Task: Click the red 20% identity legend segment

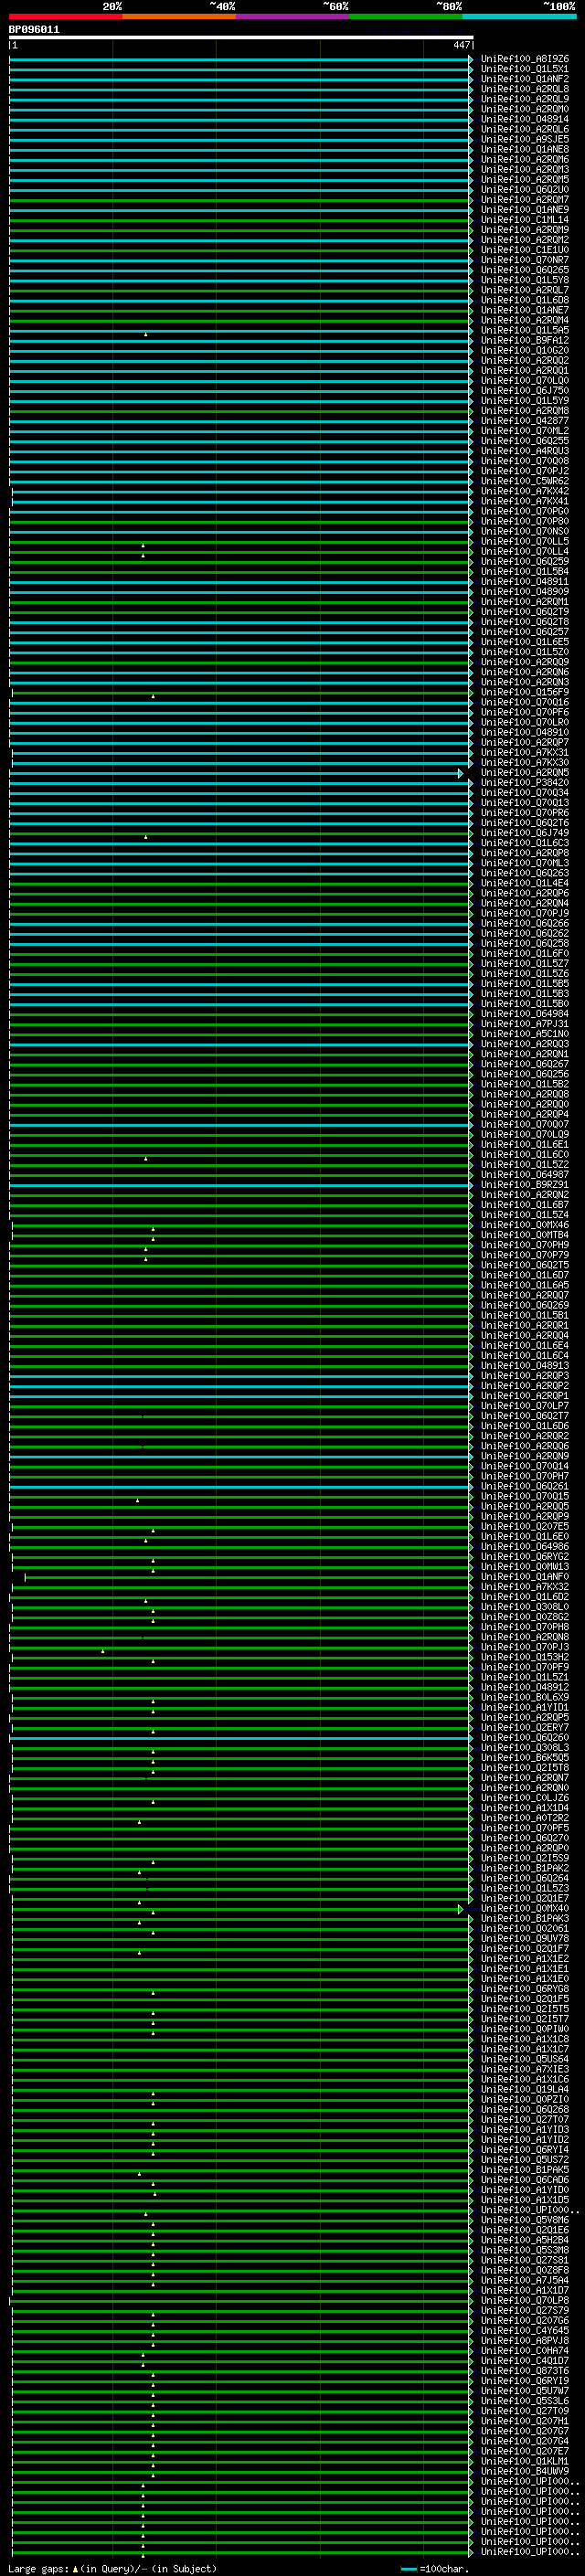Action: point(65,16)
